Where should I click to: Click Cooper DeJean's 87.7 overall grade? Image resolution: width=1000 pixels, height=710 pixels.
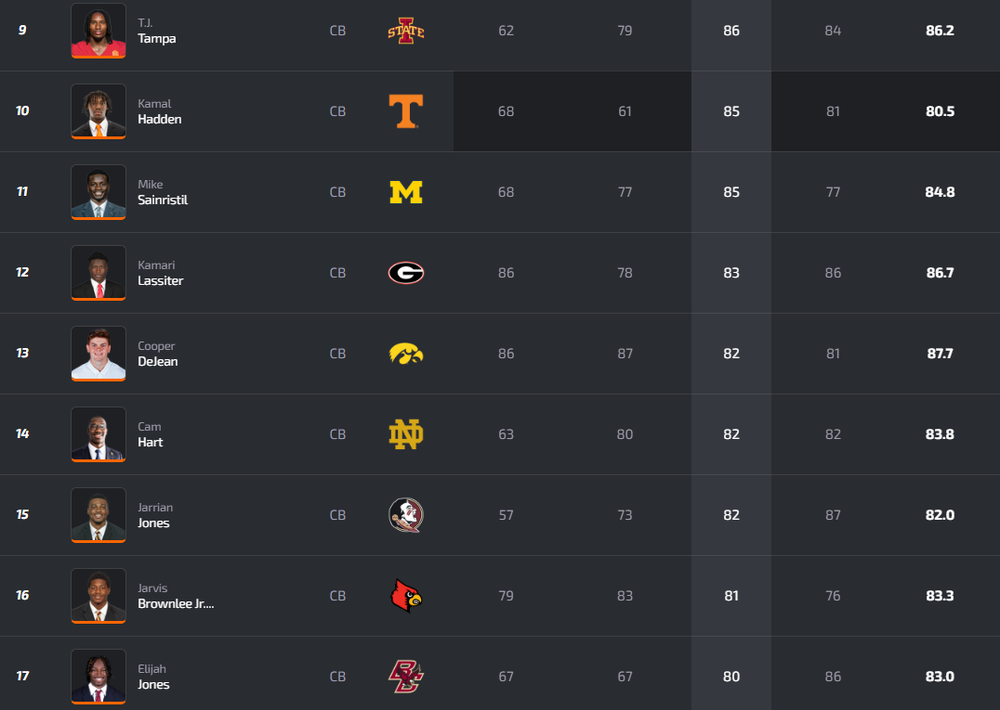940,353
